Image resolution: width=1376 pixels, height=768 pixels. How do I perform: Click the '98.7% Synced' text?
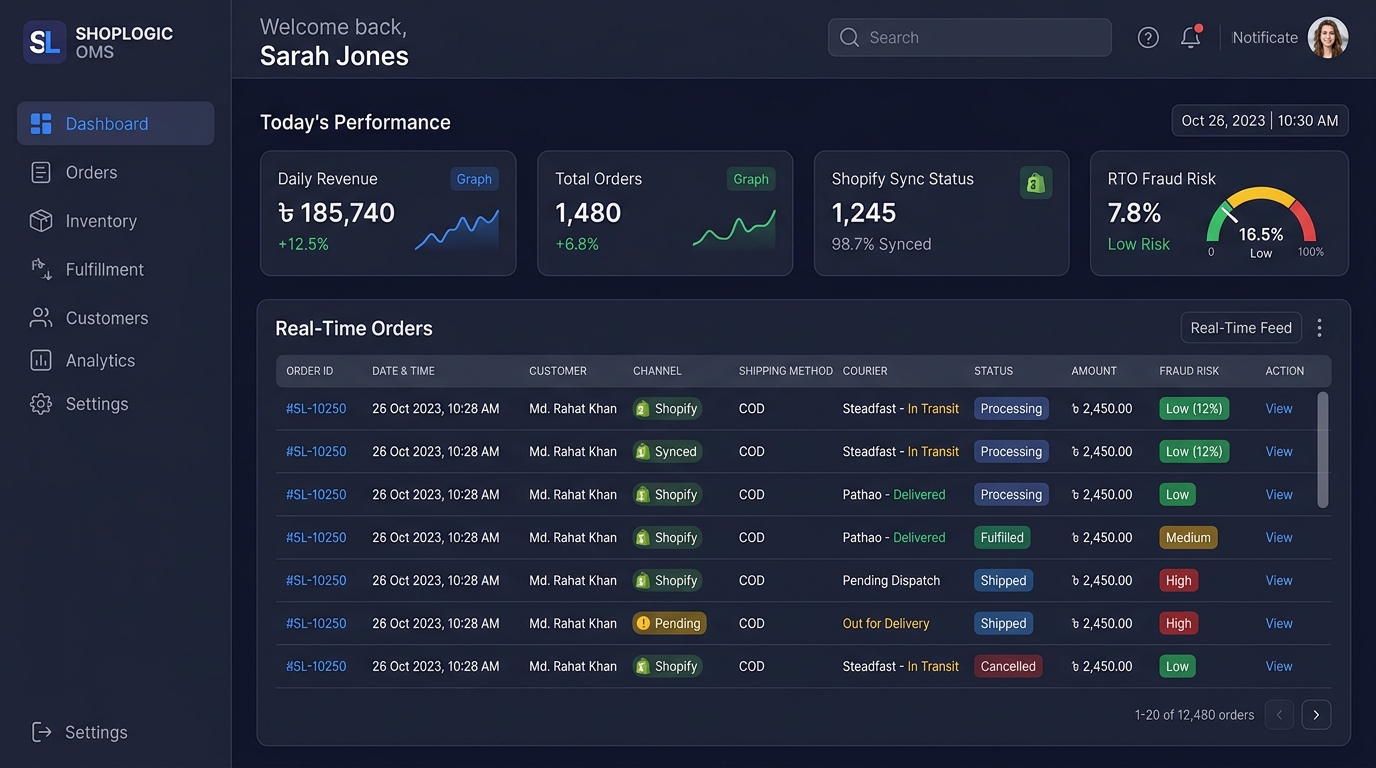click(881, 244)
